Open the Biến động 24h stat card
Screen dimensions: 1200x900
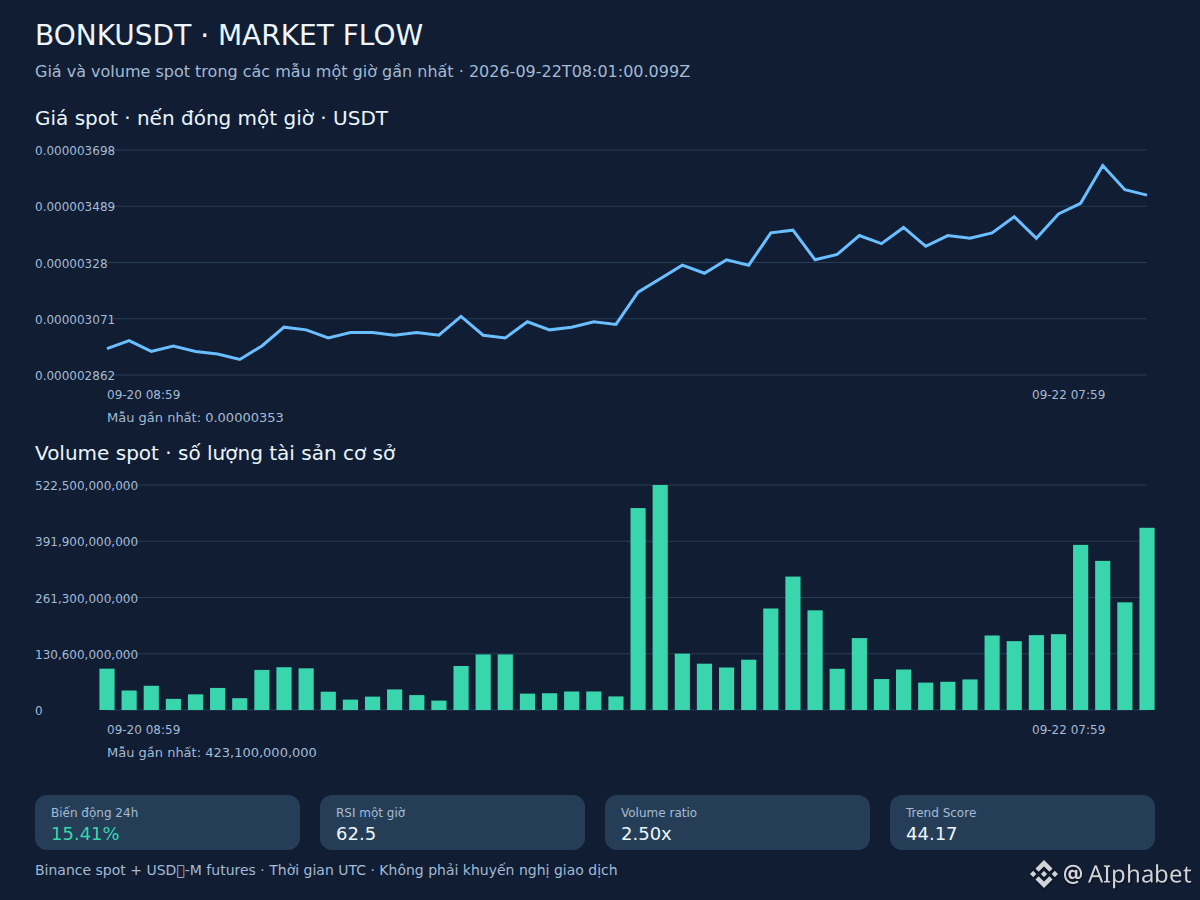pyautogui.click(x=168, y=823)
